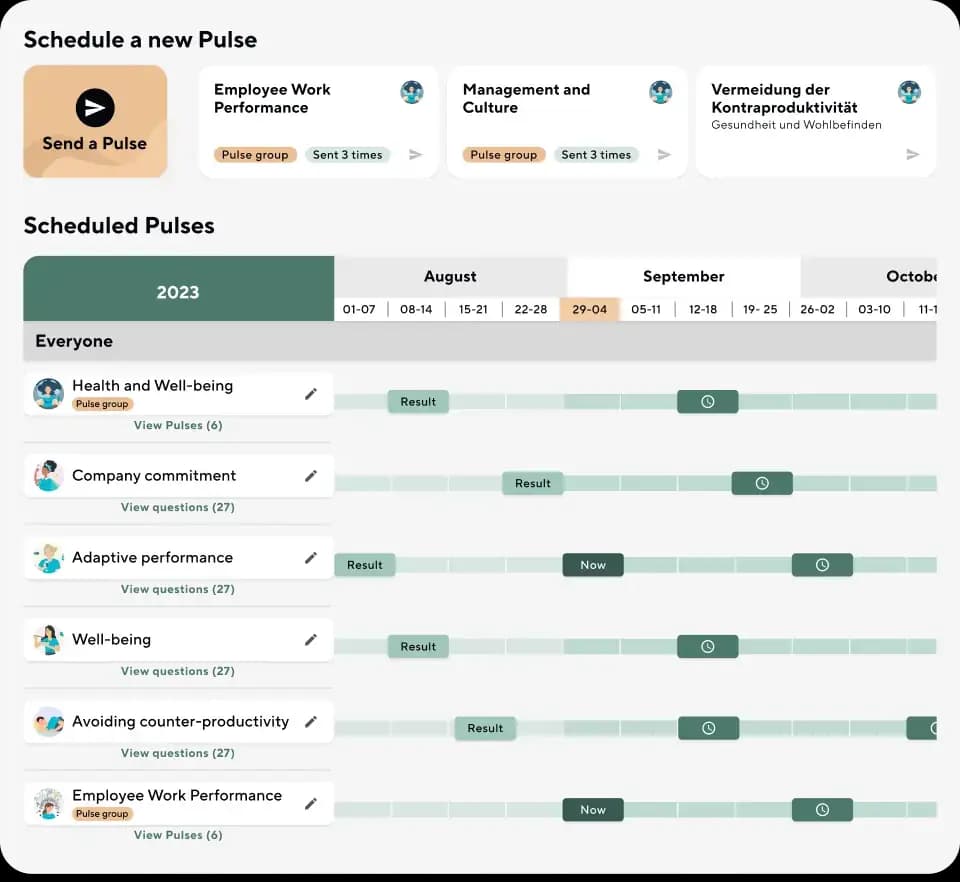Image resolution: width=960 pixels, height=882 pixels.
Task: Select the send icon on Management and Culture card
Action: (x=664, y=154)
